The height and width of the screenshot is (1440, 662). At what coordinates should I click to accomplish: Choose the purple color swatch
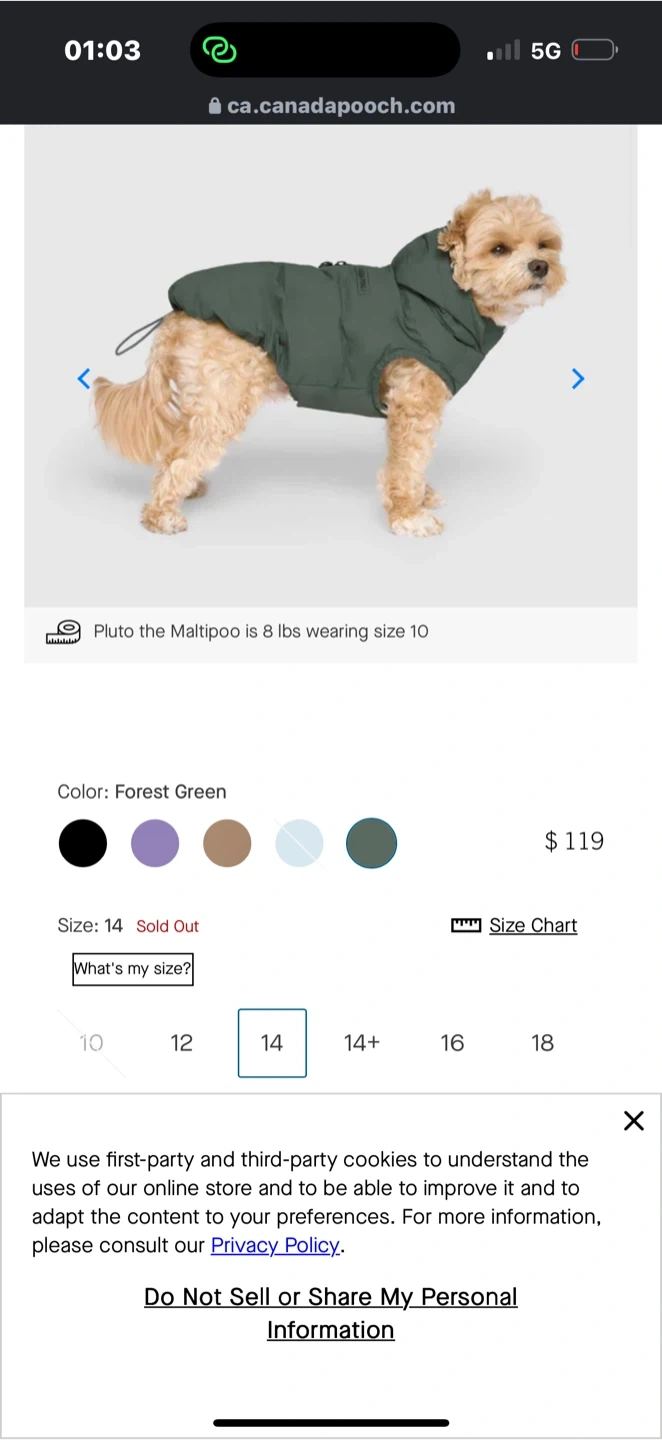[x=155, y=843]
